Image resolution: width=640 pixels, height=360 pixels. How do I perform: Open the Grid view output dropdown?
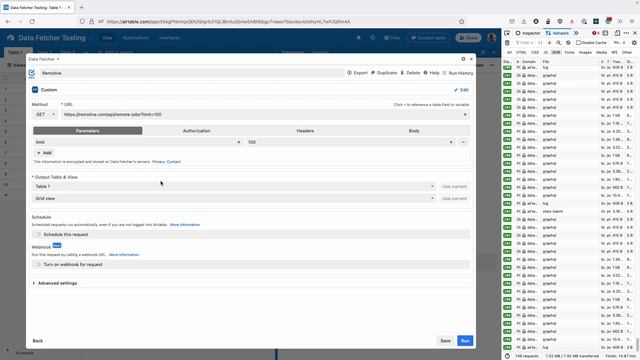pyautogui.click(x=234, y=198)
